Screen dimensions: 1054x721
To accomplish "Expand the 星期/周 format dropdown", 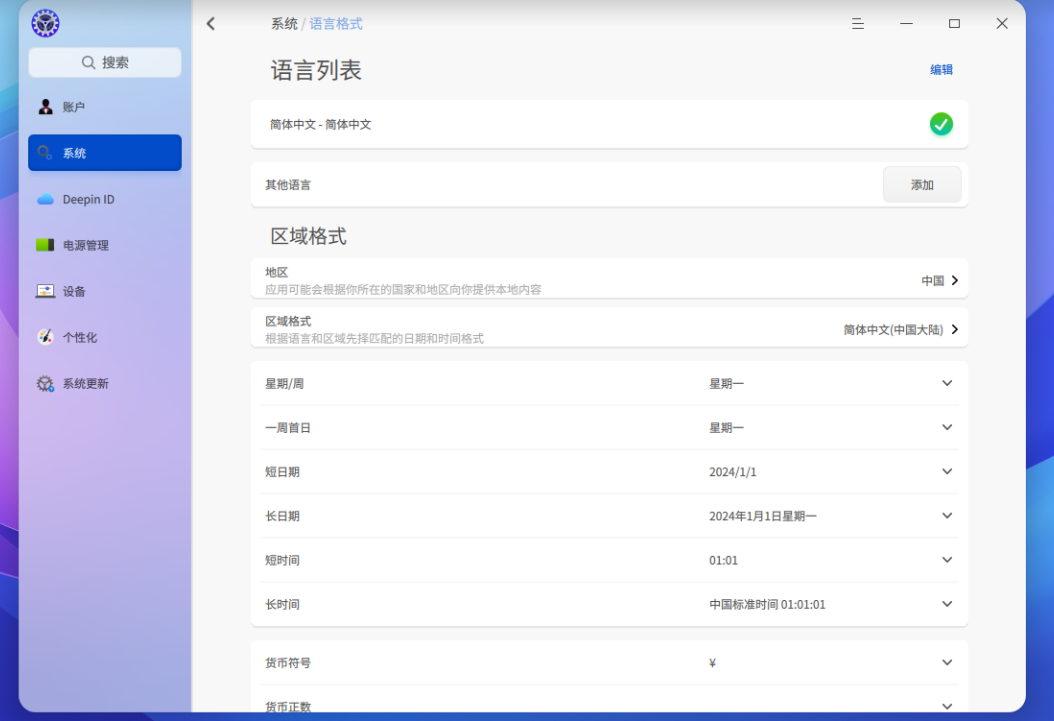I will 946,383.
